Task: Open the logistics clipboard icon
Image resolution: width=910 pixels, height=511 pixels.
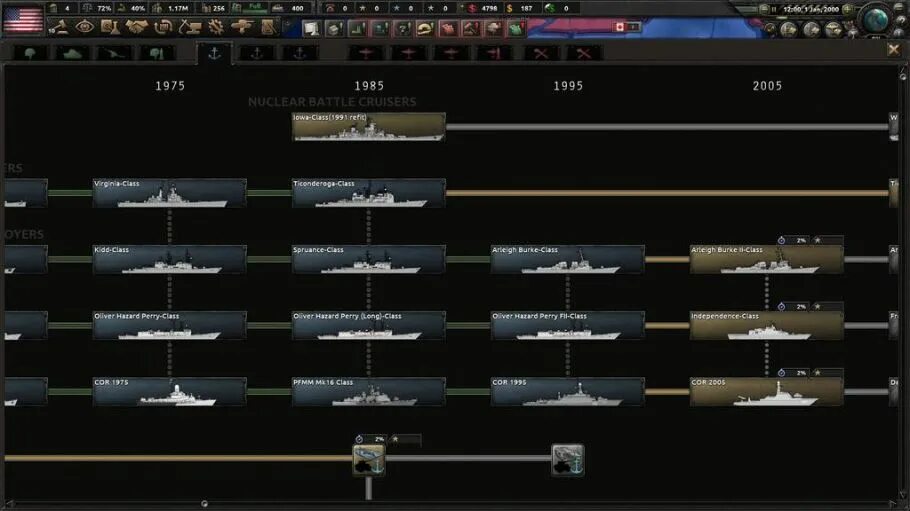Action: tap(268, 27)
